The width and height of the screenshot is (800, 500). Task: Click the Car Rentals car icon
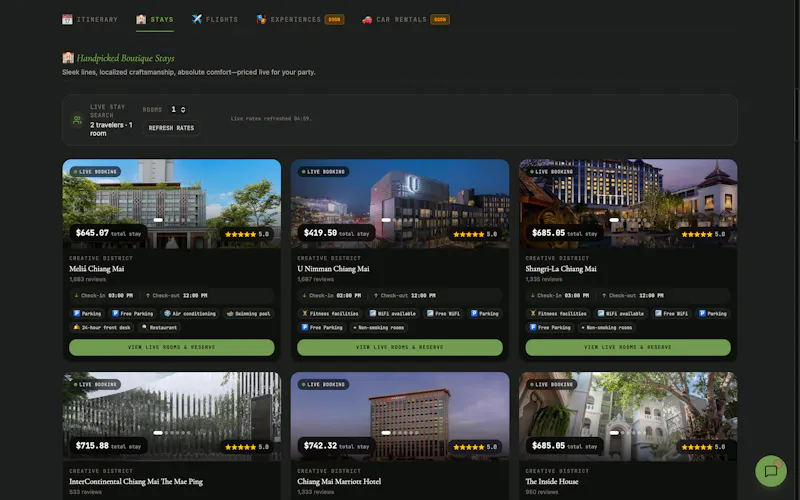tap(367, 19)
